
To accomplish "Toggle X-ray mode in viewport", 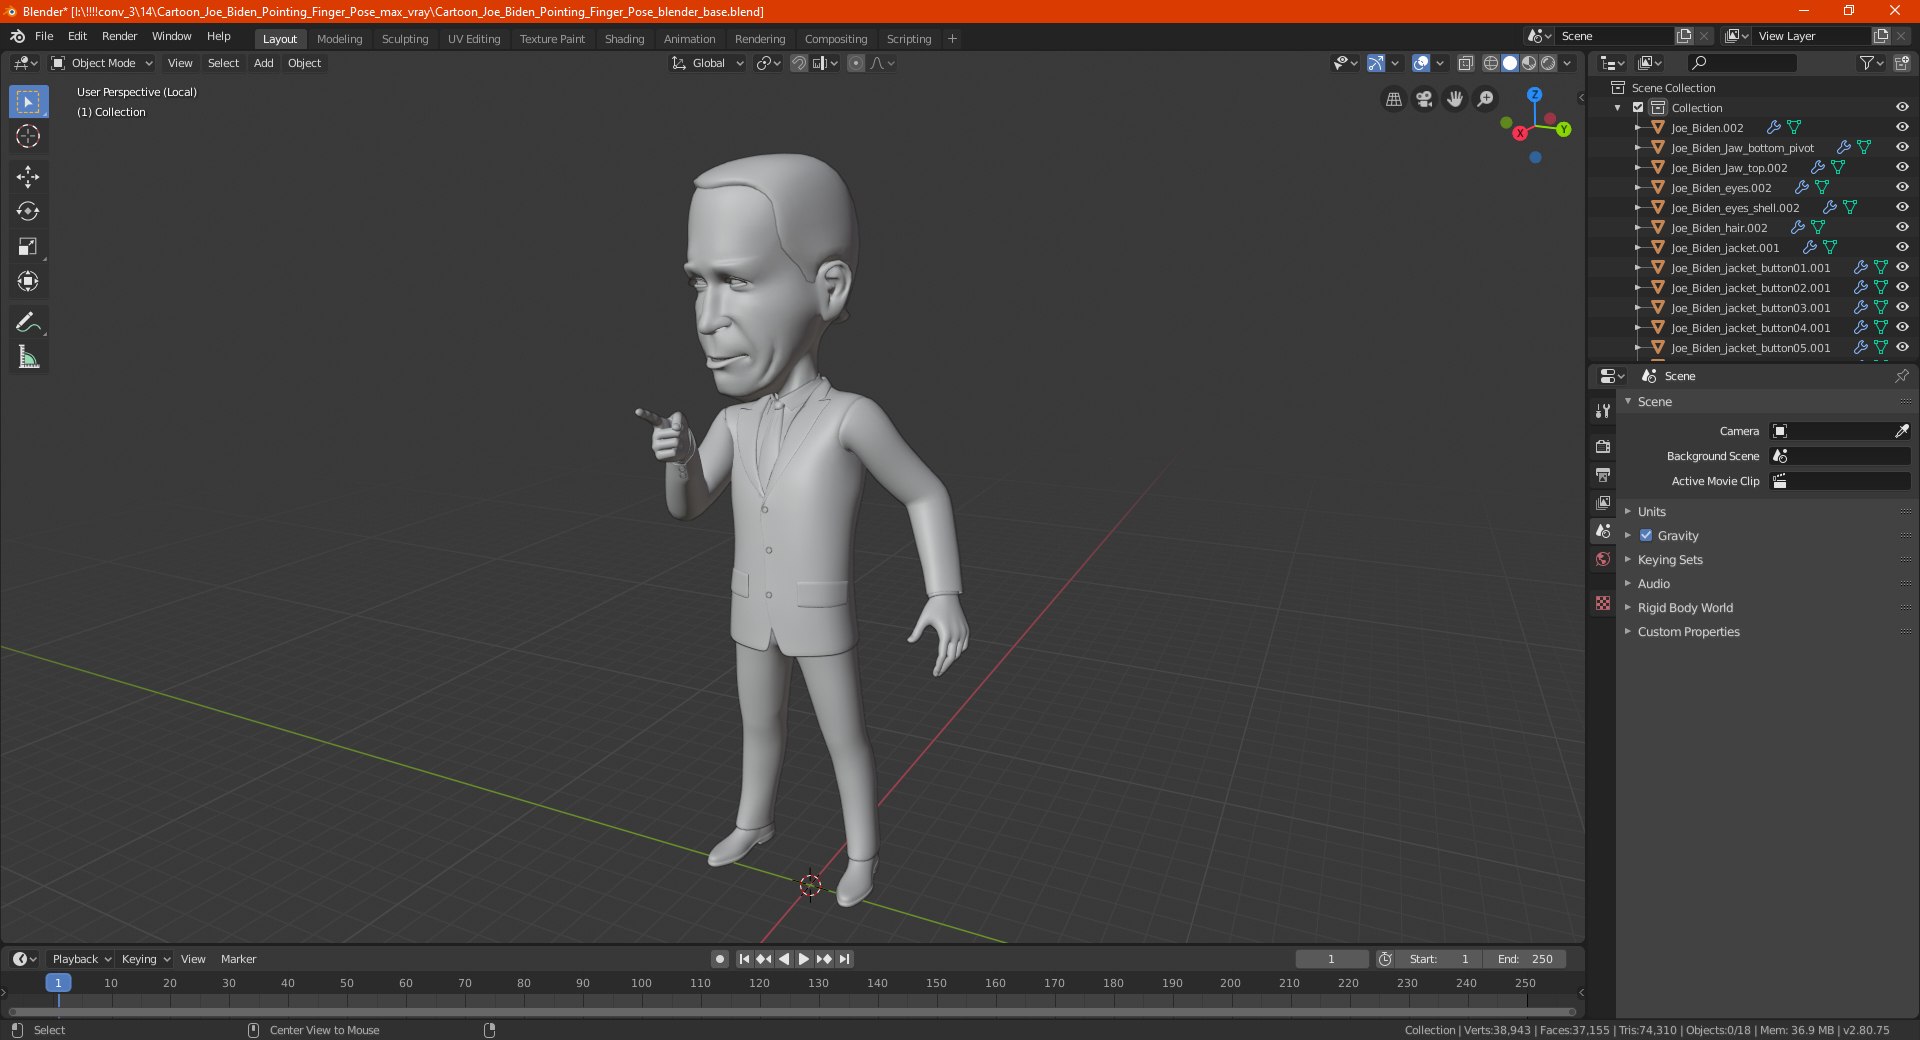I will [x=1465, y=63].
